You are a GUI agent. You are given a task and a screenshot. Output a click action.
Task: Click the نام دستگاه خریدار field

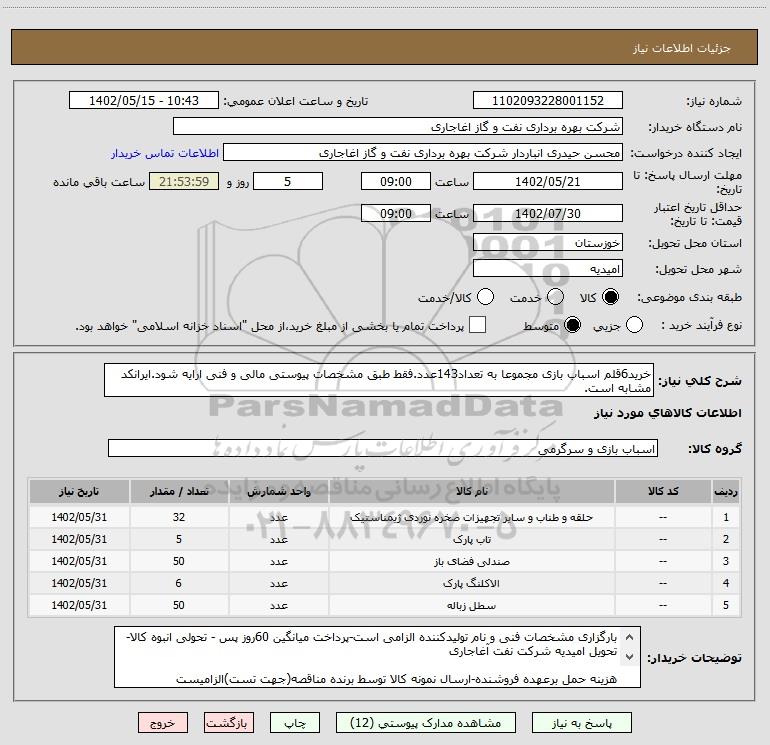point(398,126)
